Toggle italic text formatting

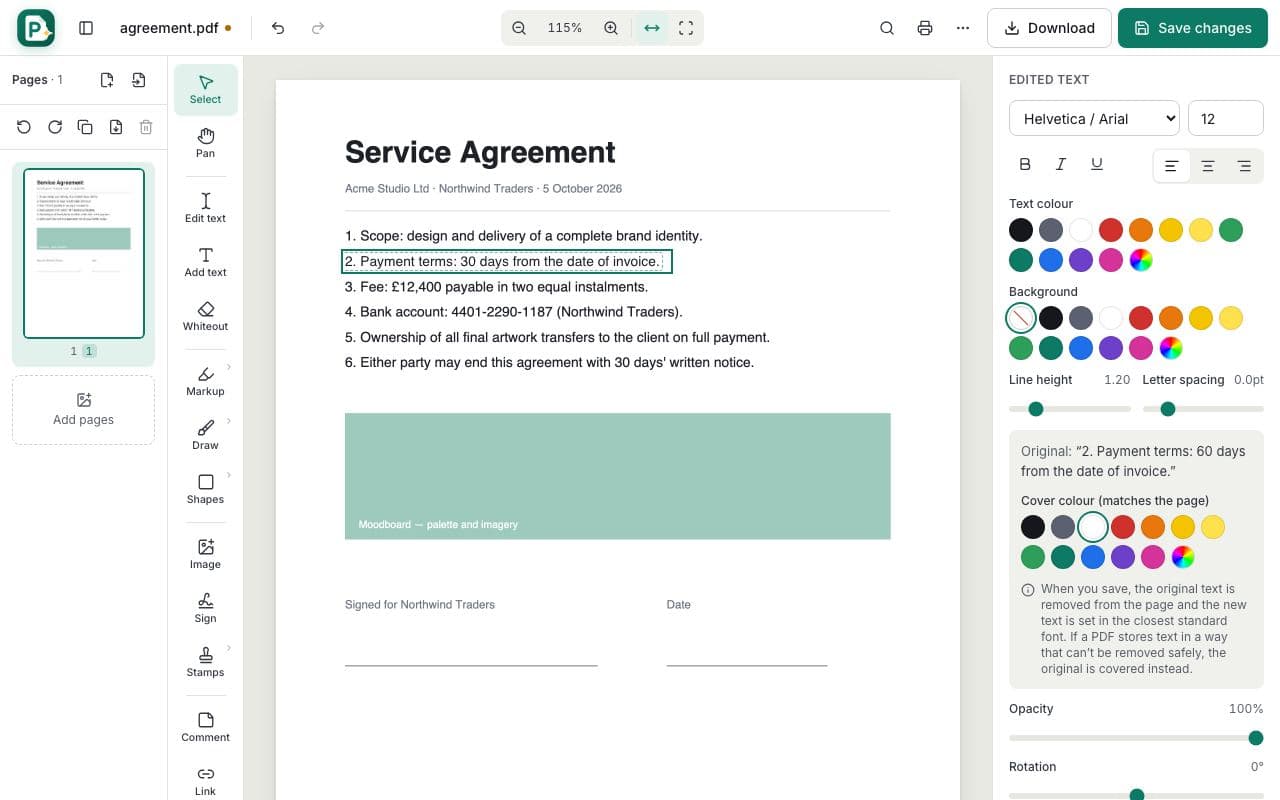point(1061,165)
